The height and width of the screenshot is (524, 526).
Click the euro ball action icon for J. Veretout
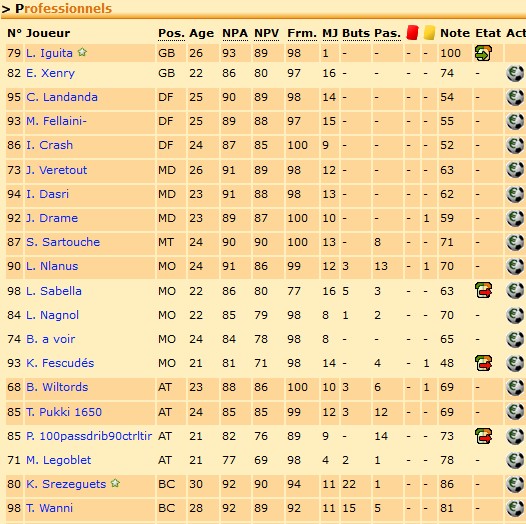point(515,170)
